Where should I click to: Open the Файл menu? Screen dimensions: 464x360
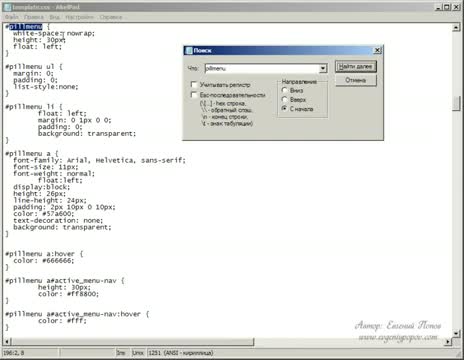pos(12,17)
